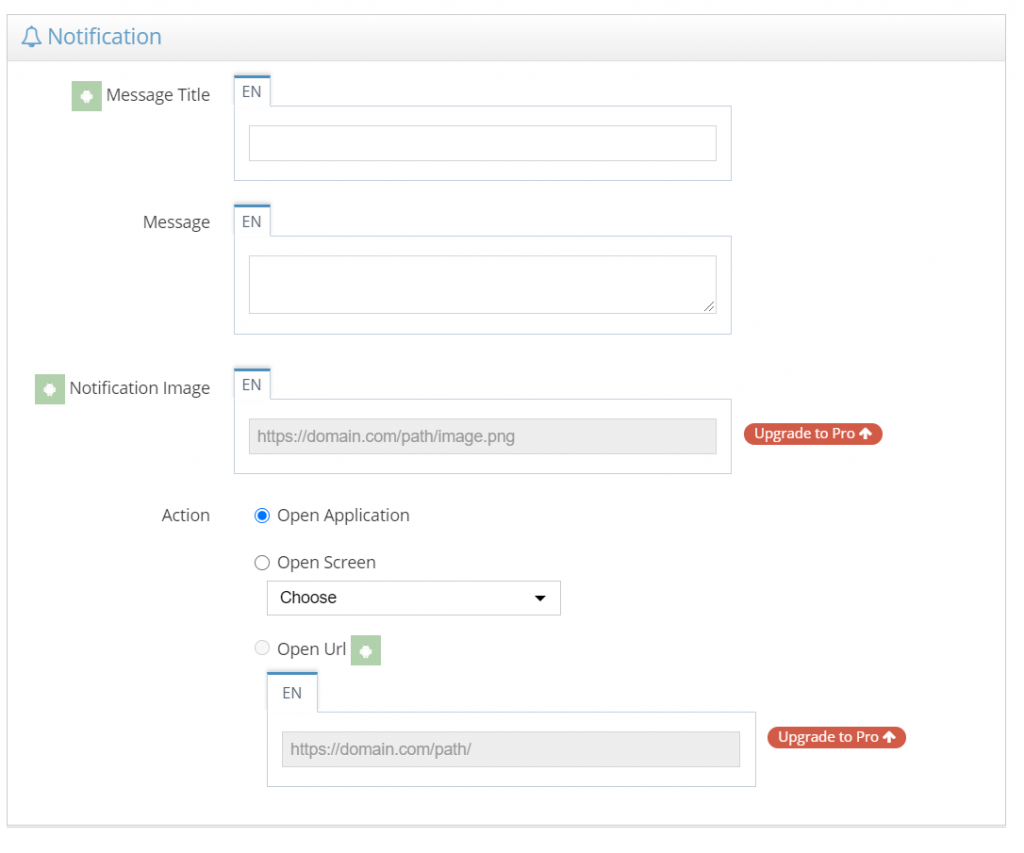
Task: Click the https://domain.com/path/ Url field
Action: 510,748
